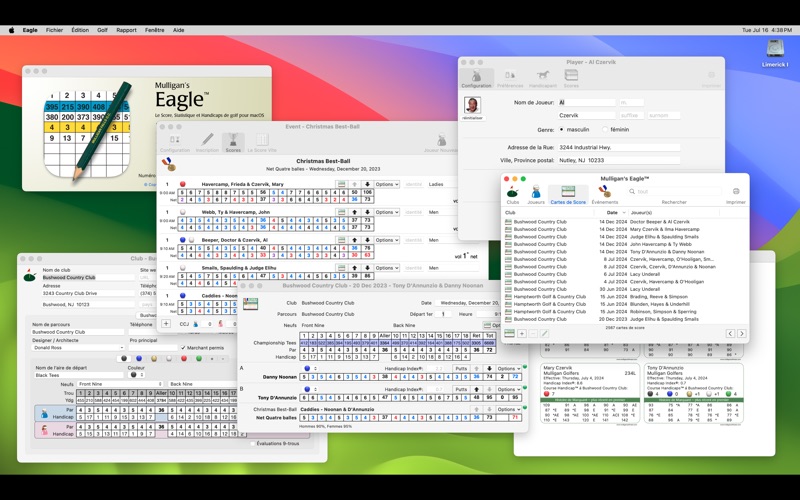The height and width of the screenshot is (500, 800).
Task: Open the Fichier menu
Action: click(x=55, y=30)
